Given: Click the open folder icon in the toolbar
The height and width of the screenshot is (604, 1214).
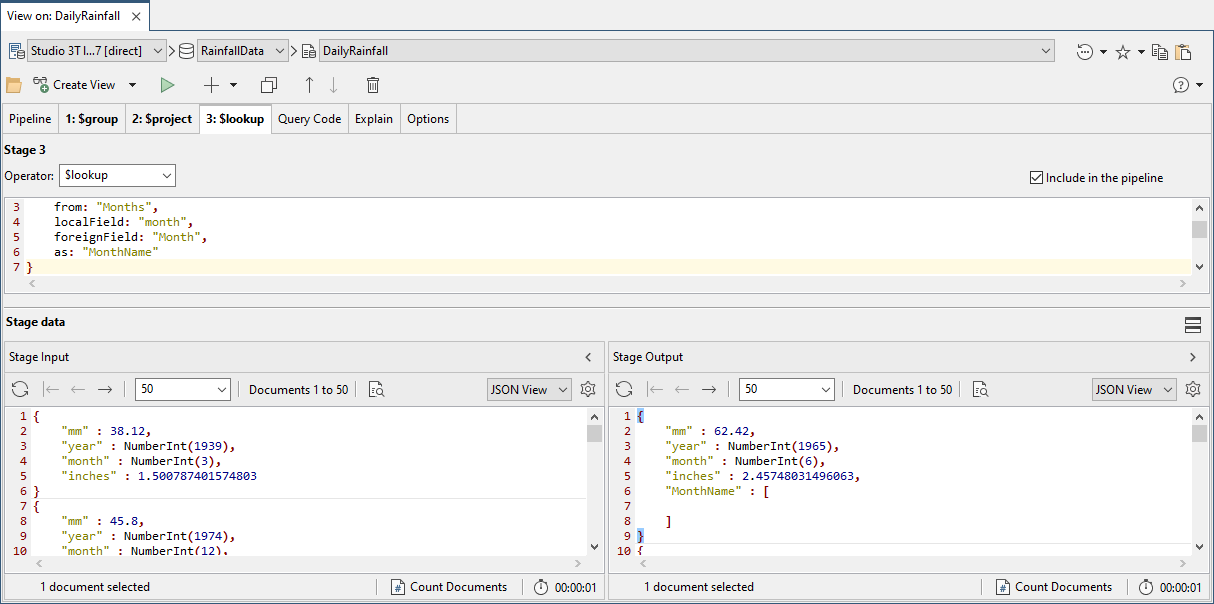Looking at the screenshot, I should [14, 85].
